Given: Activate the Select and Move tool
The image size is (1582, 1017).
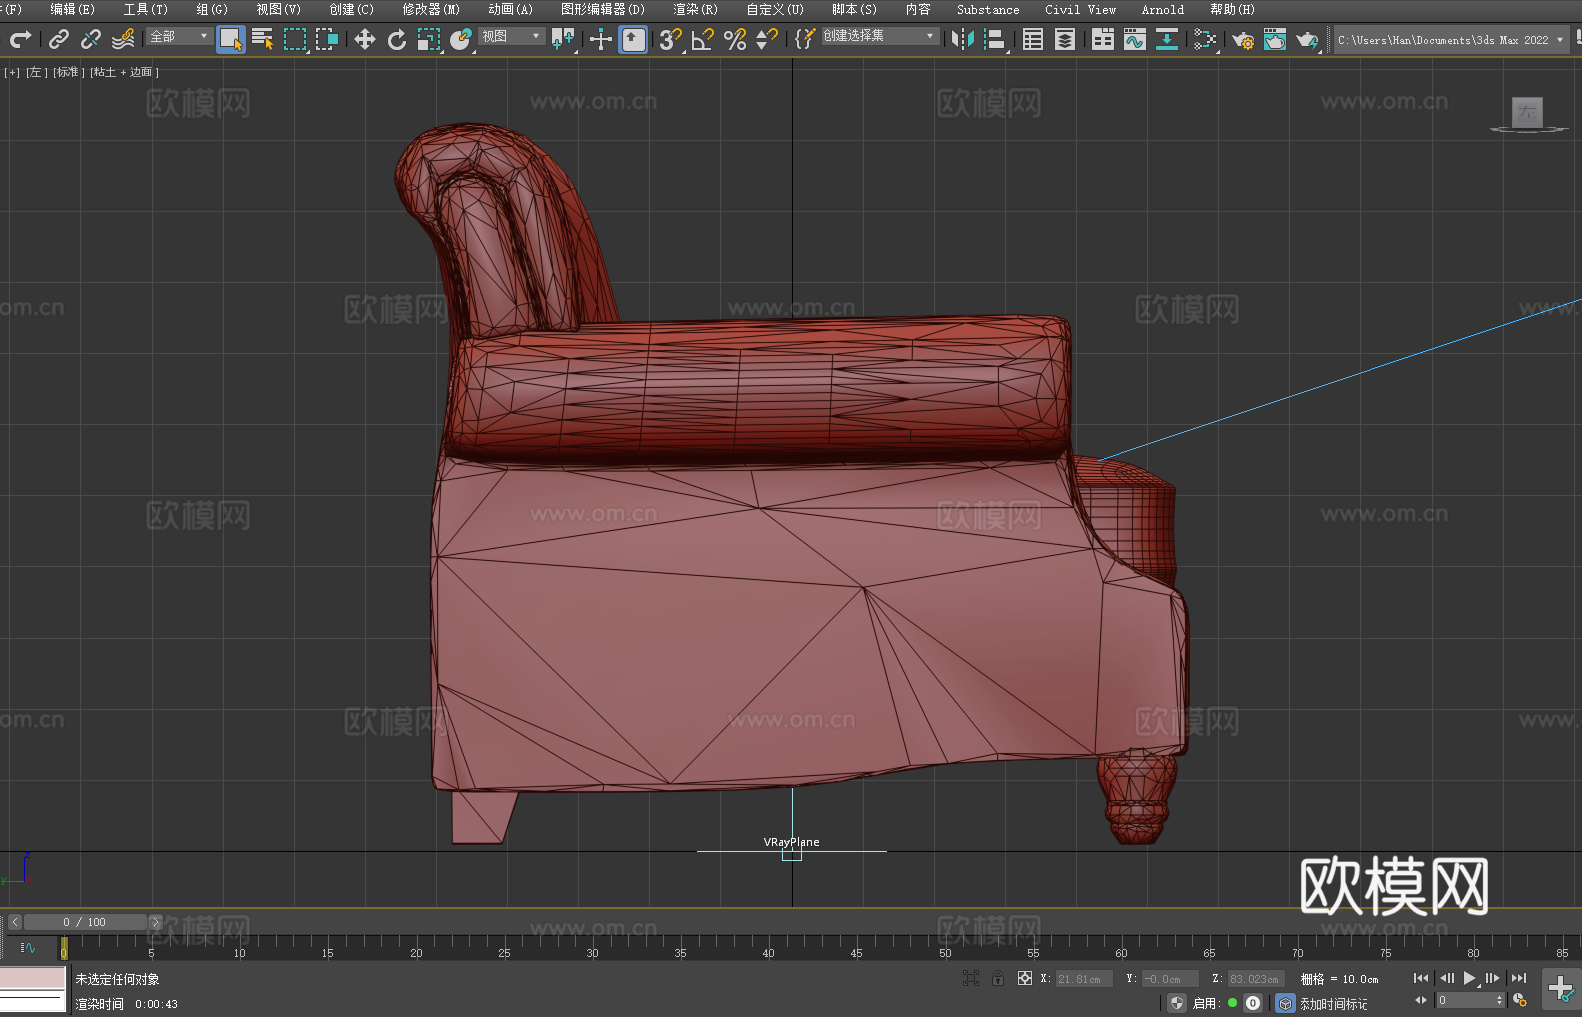Looking at the screenshot, I should [365, 39].
